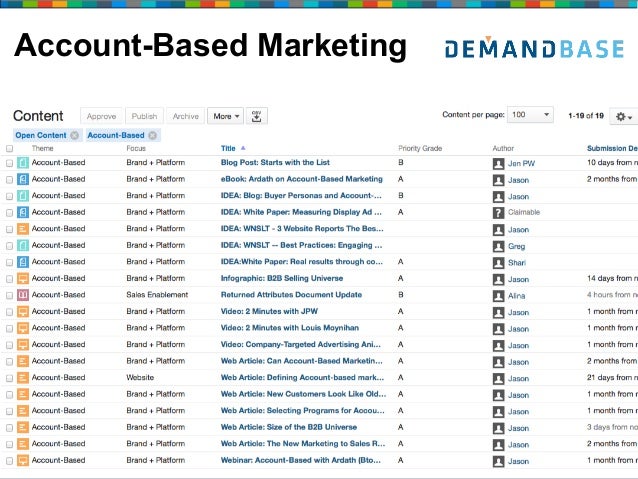The height and width of the screenshot is (479, 638).
Task: Click the Blog Post row content type icon
Action: [x=23, y=162]
